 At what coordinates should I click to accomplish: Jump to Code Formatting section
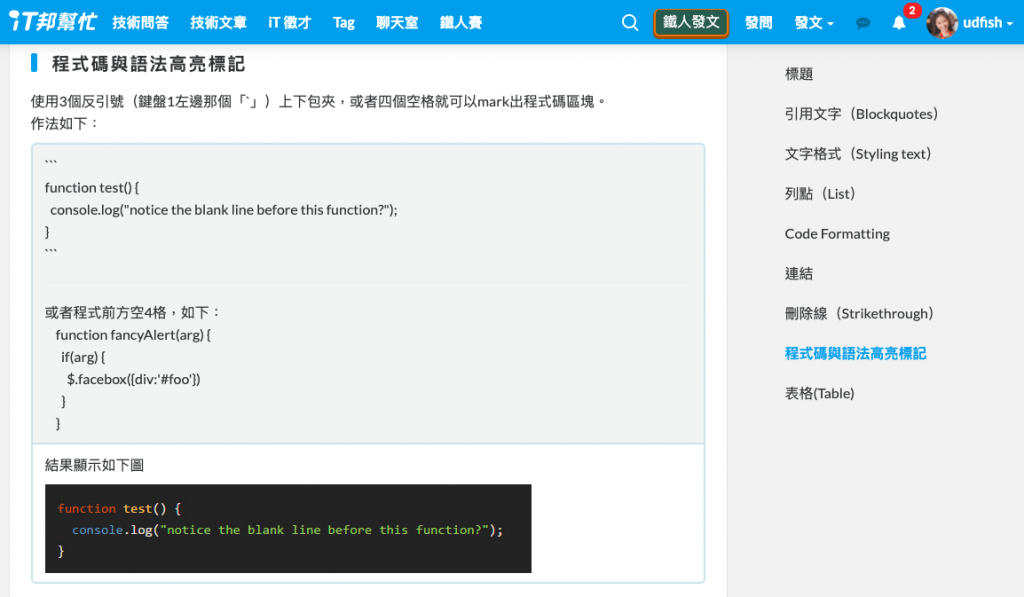click(837, 234)
